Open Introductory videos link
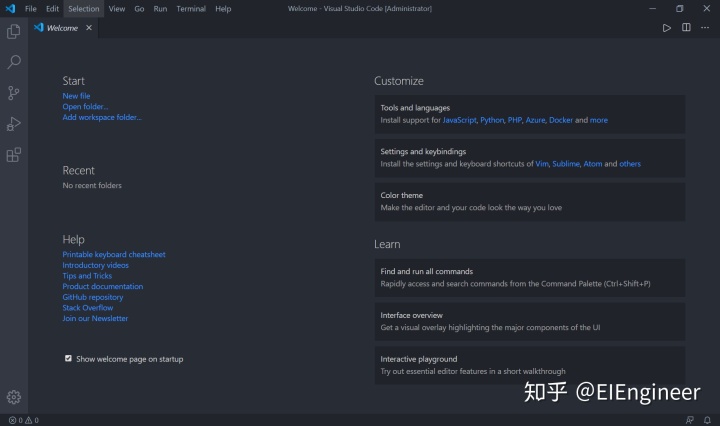 pos(96,265)
